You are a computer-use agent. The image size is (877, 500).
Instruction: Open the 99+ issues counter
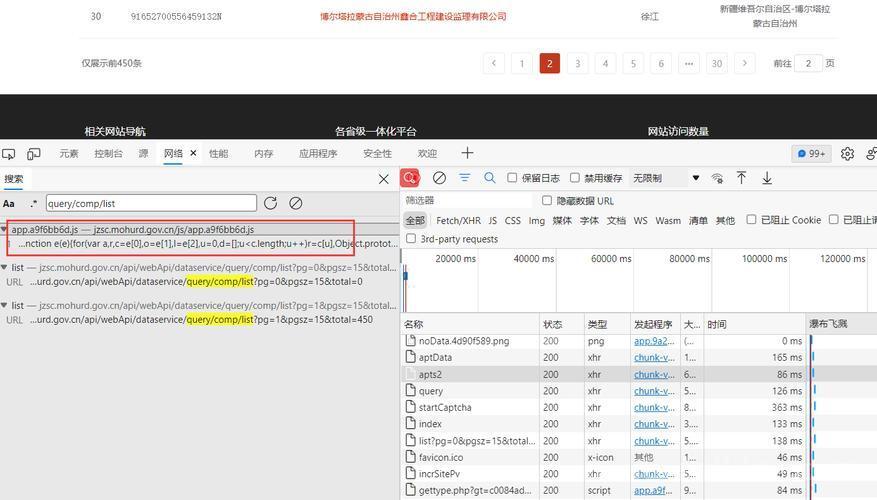click(x=812, y=153)
